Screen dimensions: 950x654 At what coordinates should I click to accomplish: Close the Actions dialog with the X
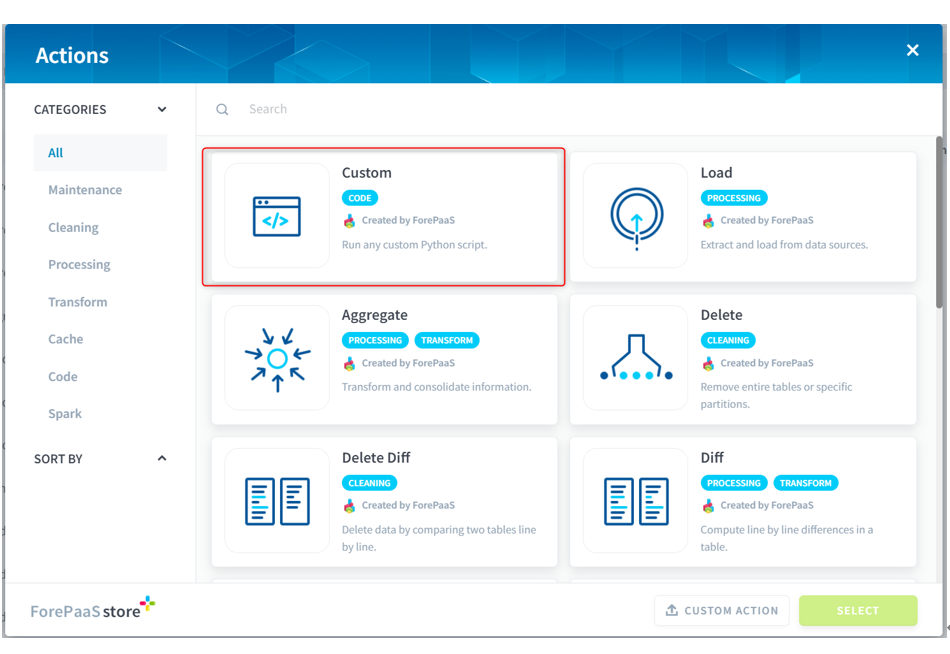[912, 50]
